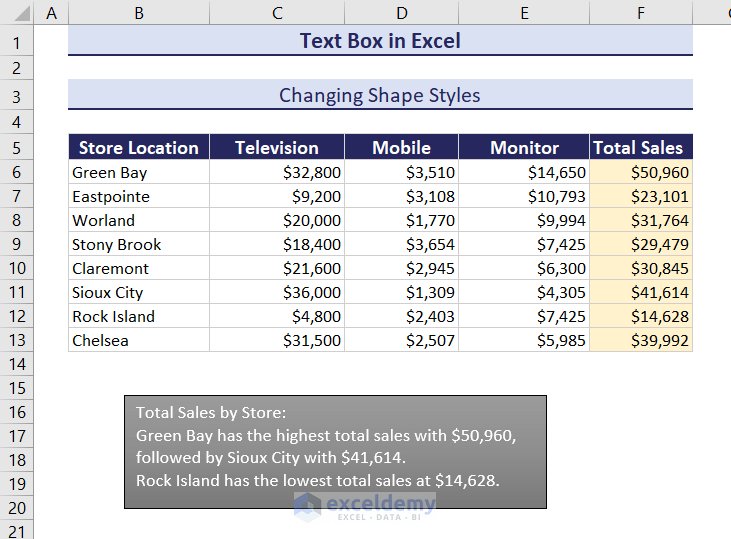
Task: Click the 'Text Box in Excel' title cell
Action: click(x=380, y=41)
